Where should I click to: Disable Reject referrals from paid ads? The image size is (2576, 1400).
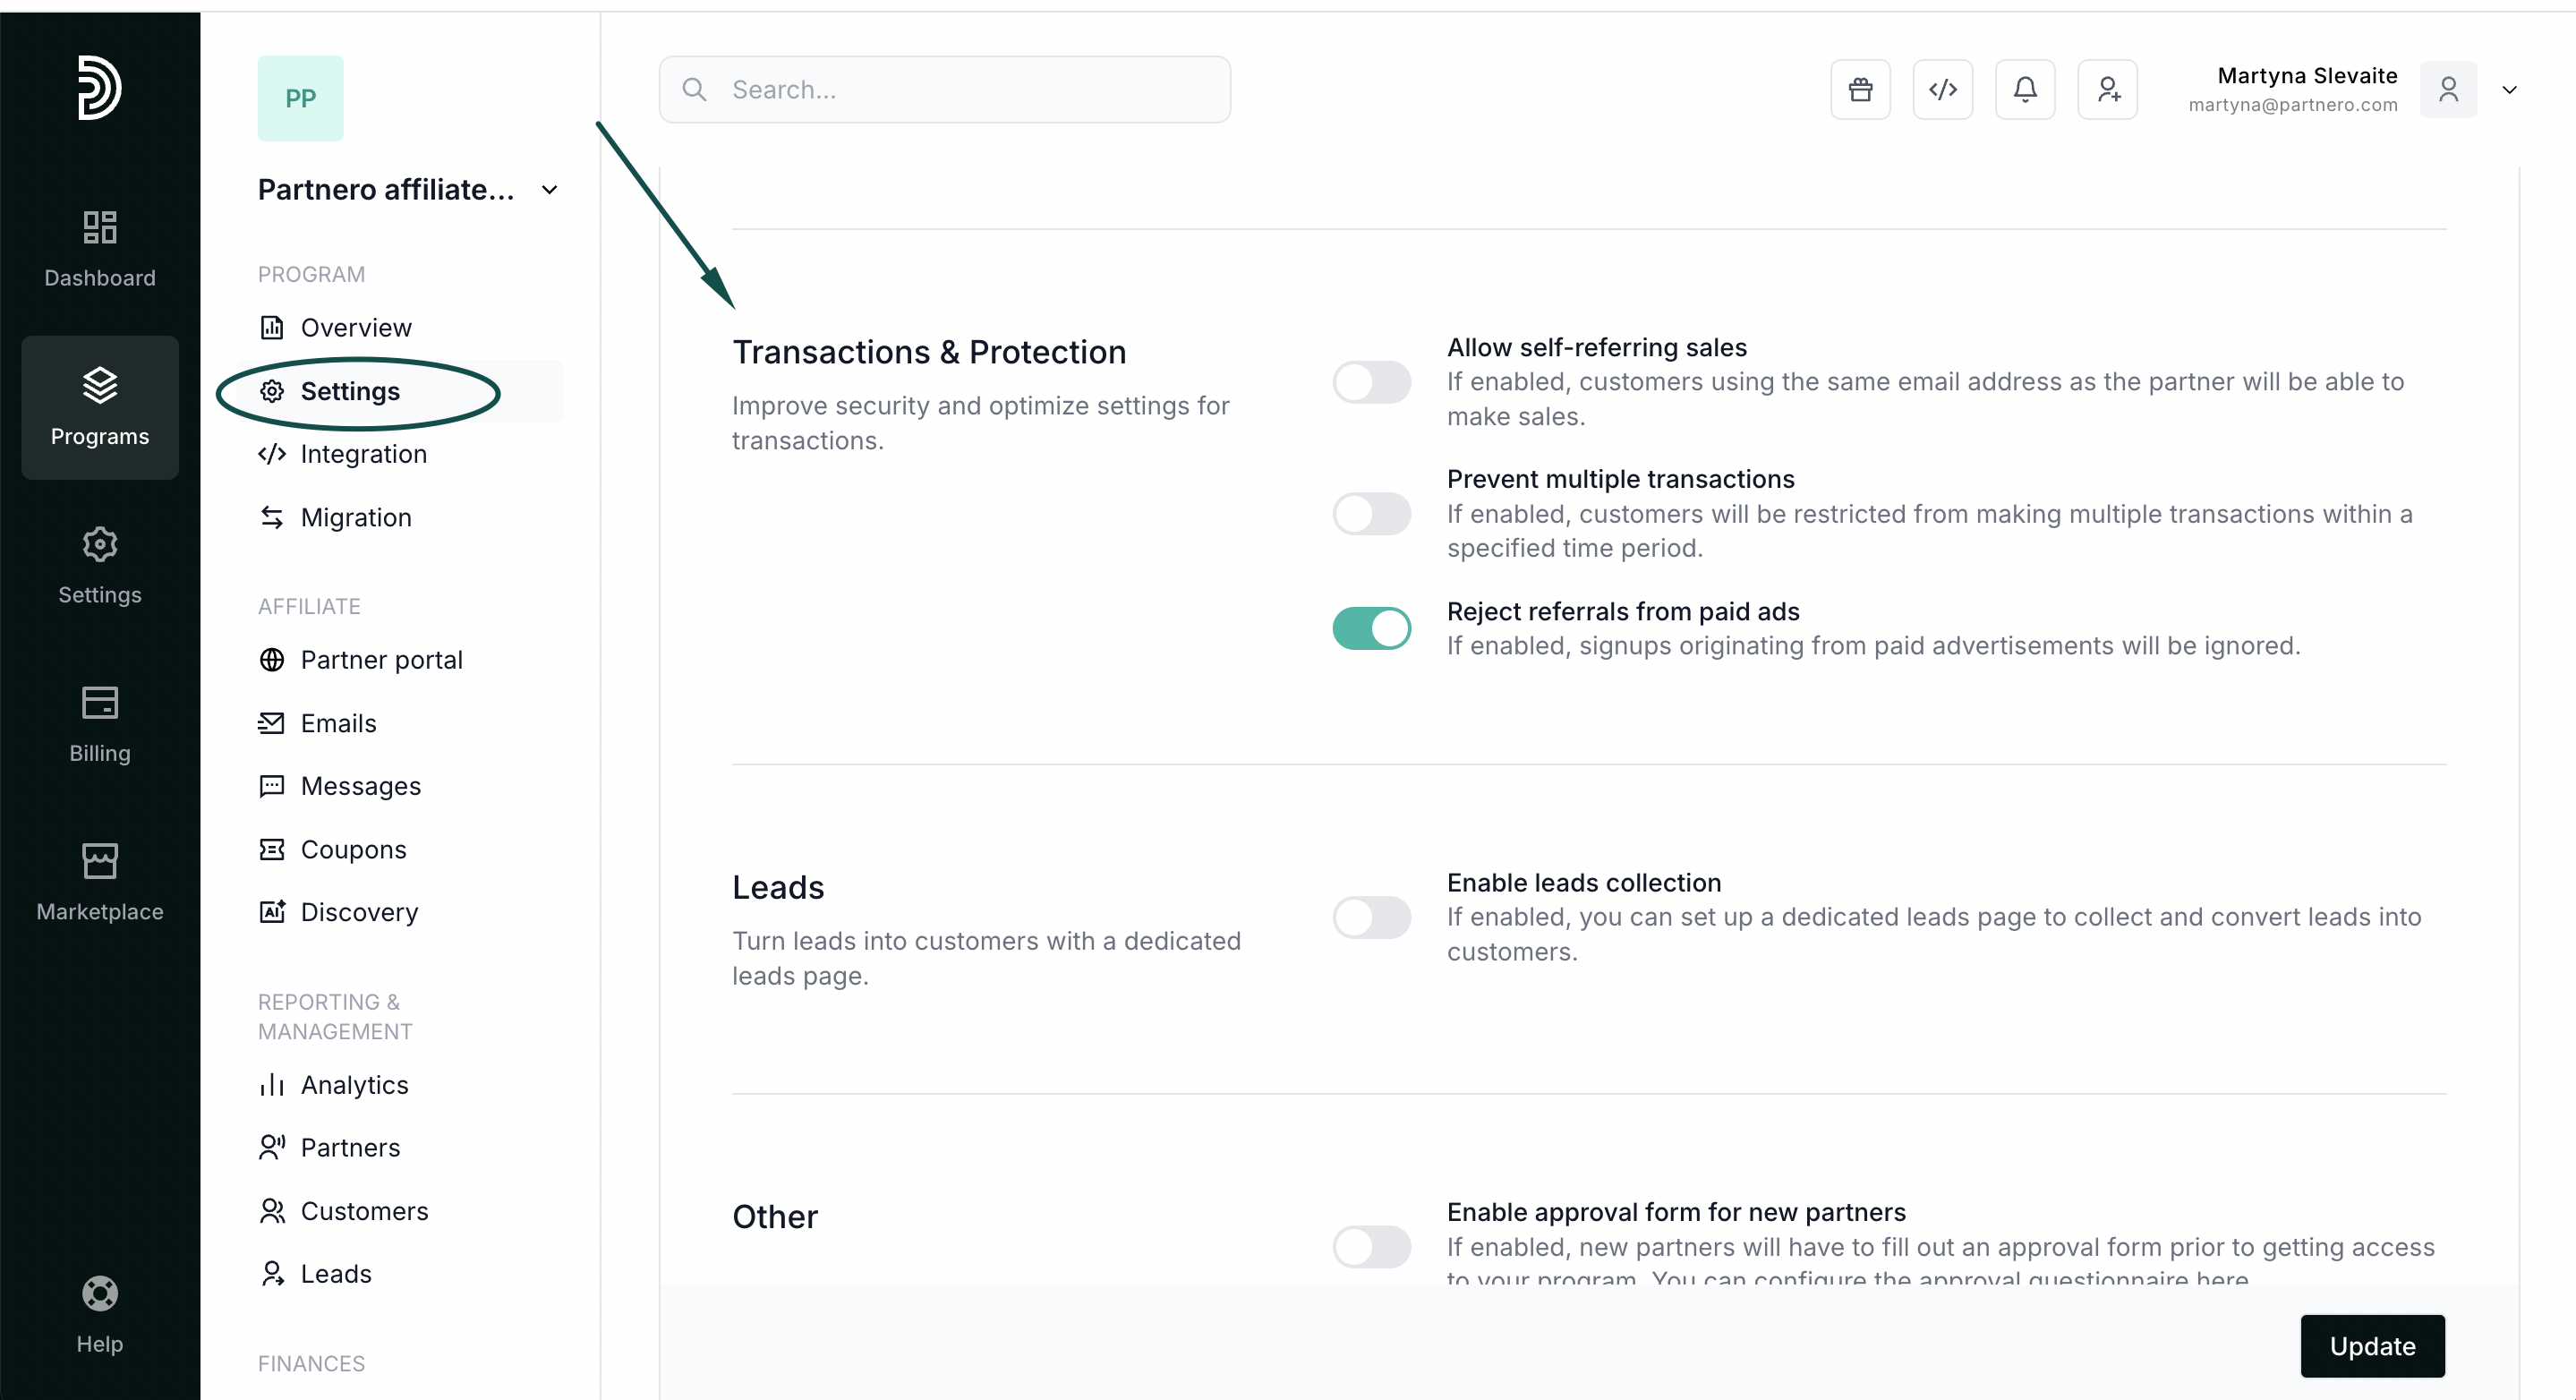1371,629
